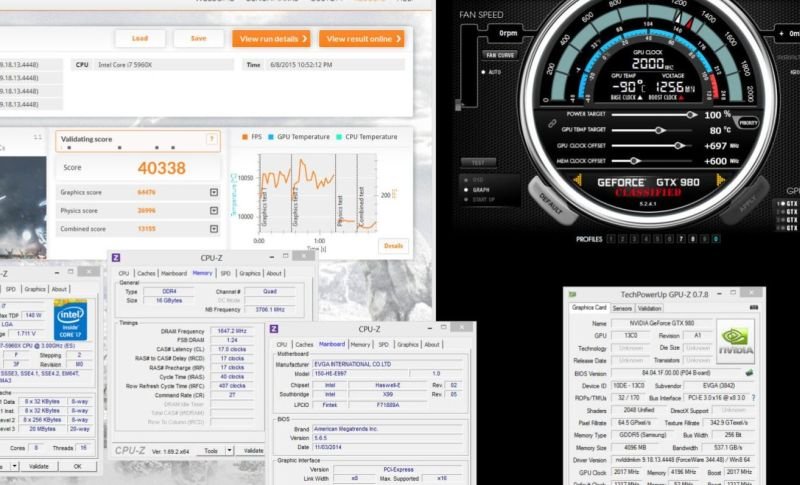Click the camera screenshot icon in GPU-Z
The image size is (800, 485).
(x=754, y=308)
